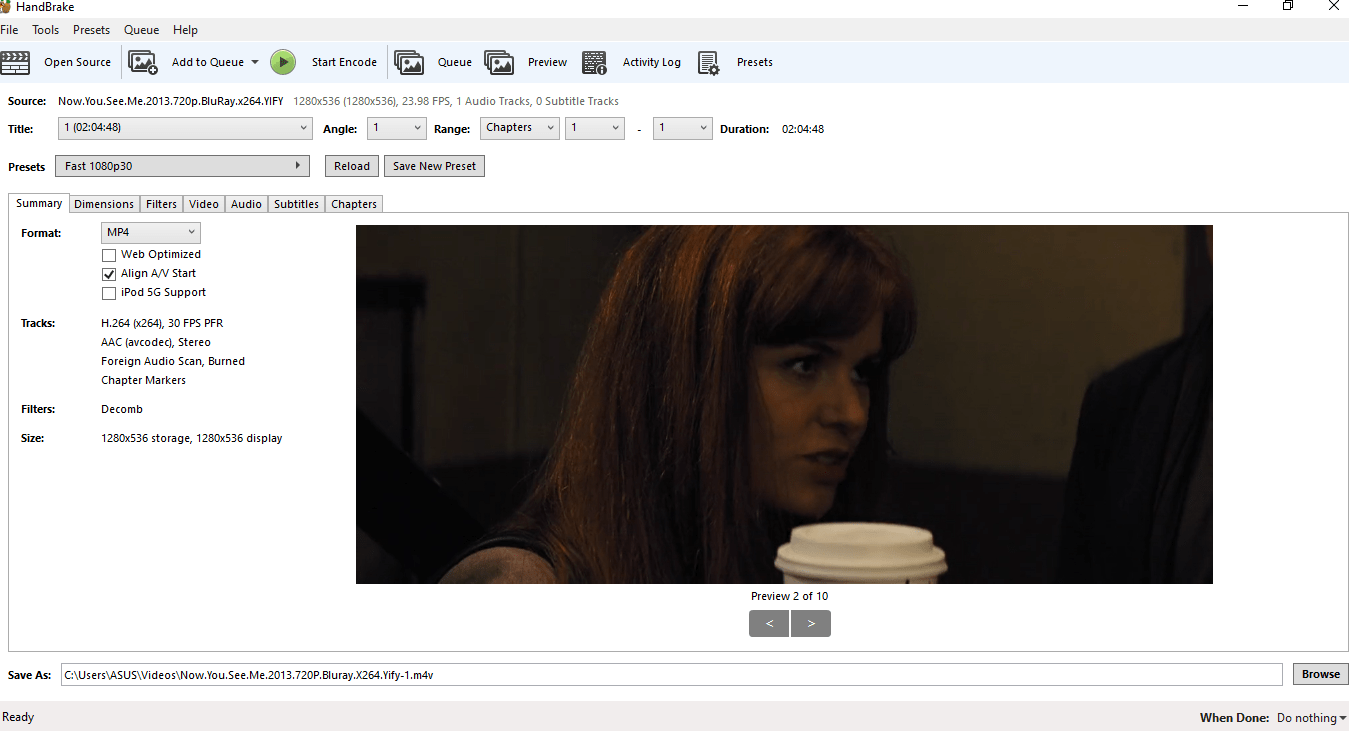Show the next preview image
This screenshot has width=1349, height=731.
pyautogui.click(x=810, y=623)
